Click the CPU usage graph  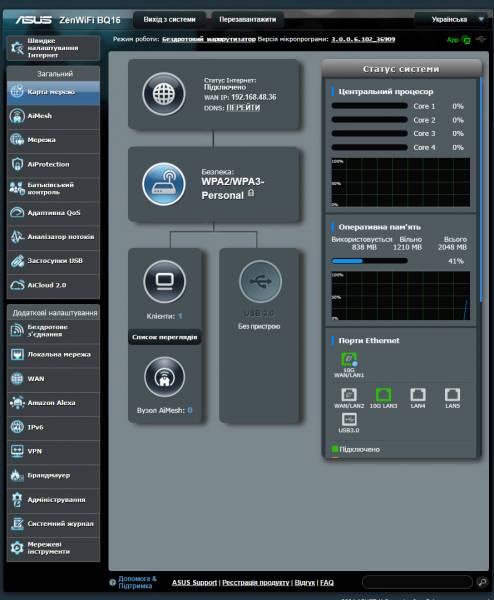(400, 182)
